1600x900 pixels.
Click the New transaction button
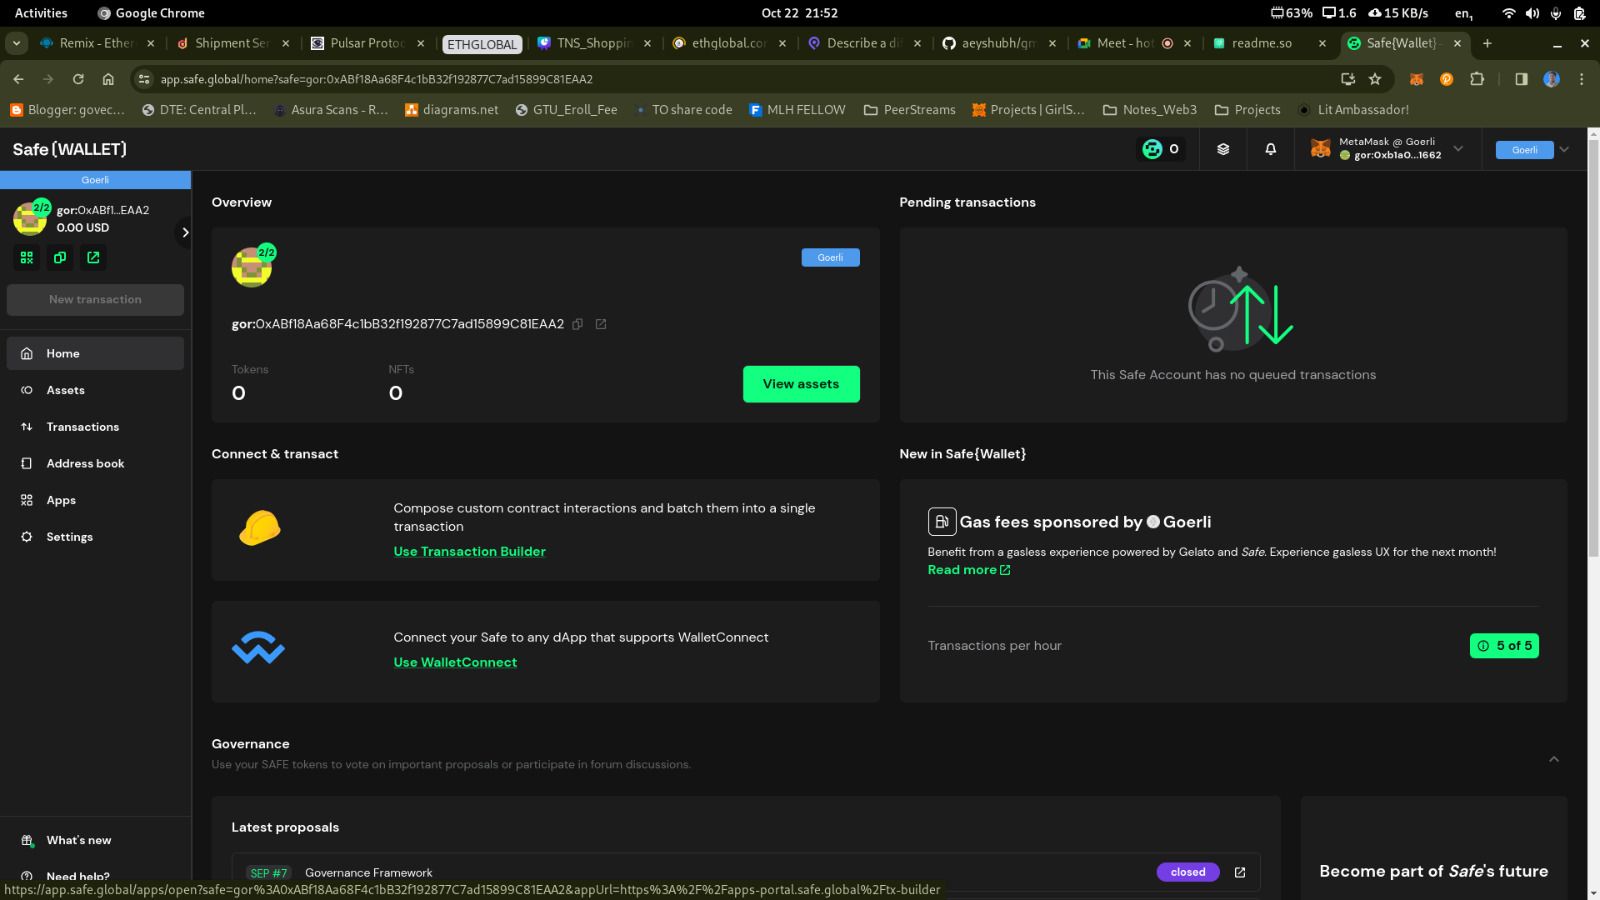pos(95,299)
